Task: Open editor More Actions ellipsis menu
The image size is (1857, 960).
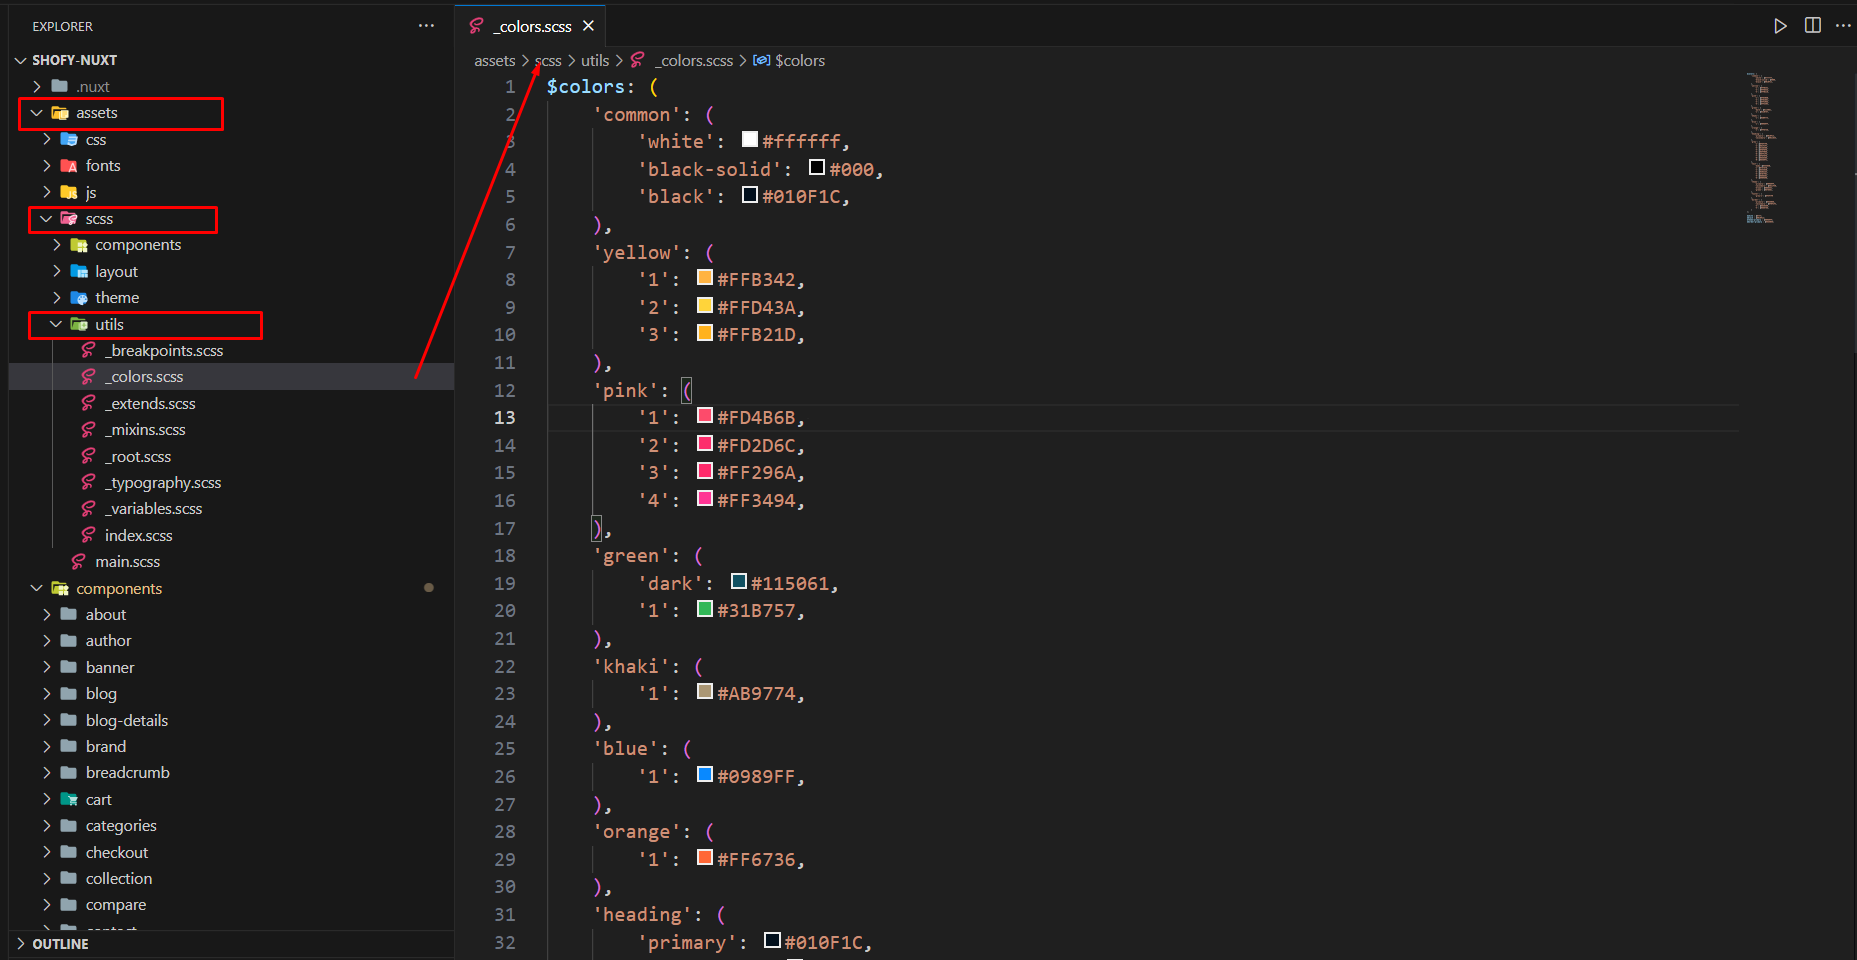Action: (x=1843, y=26)
